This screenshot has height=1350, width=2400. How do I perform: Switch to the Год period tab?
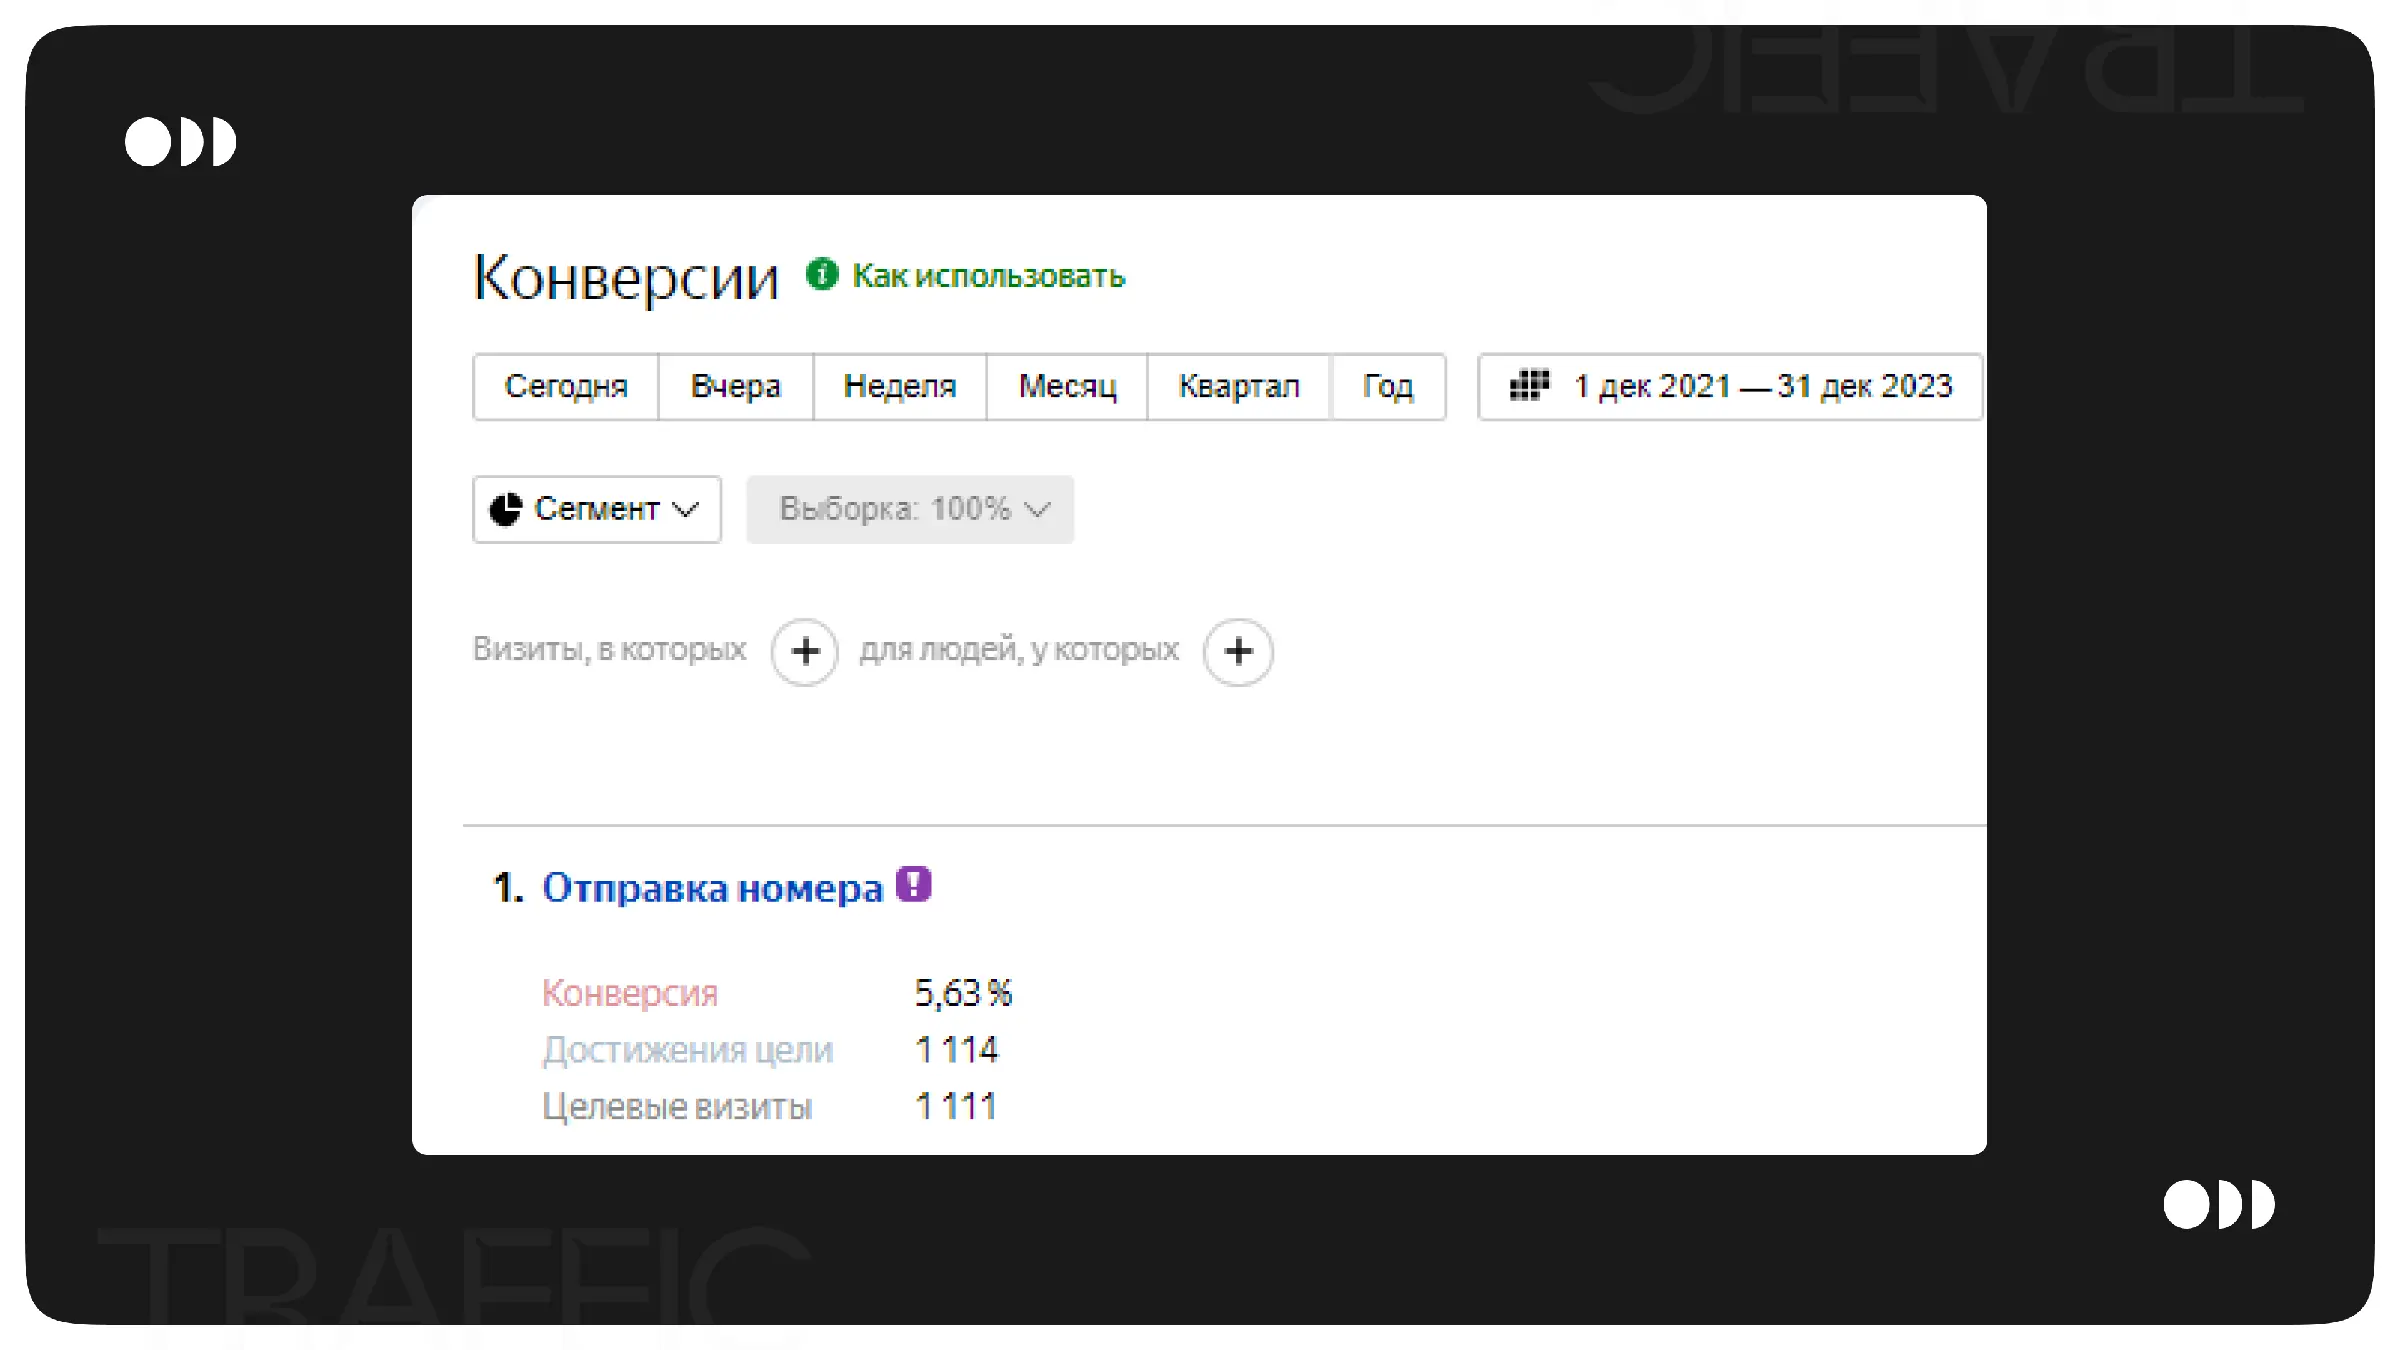(1388, 387)
